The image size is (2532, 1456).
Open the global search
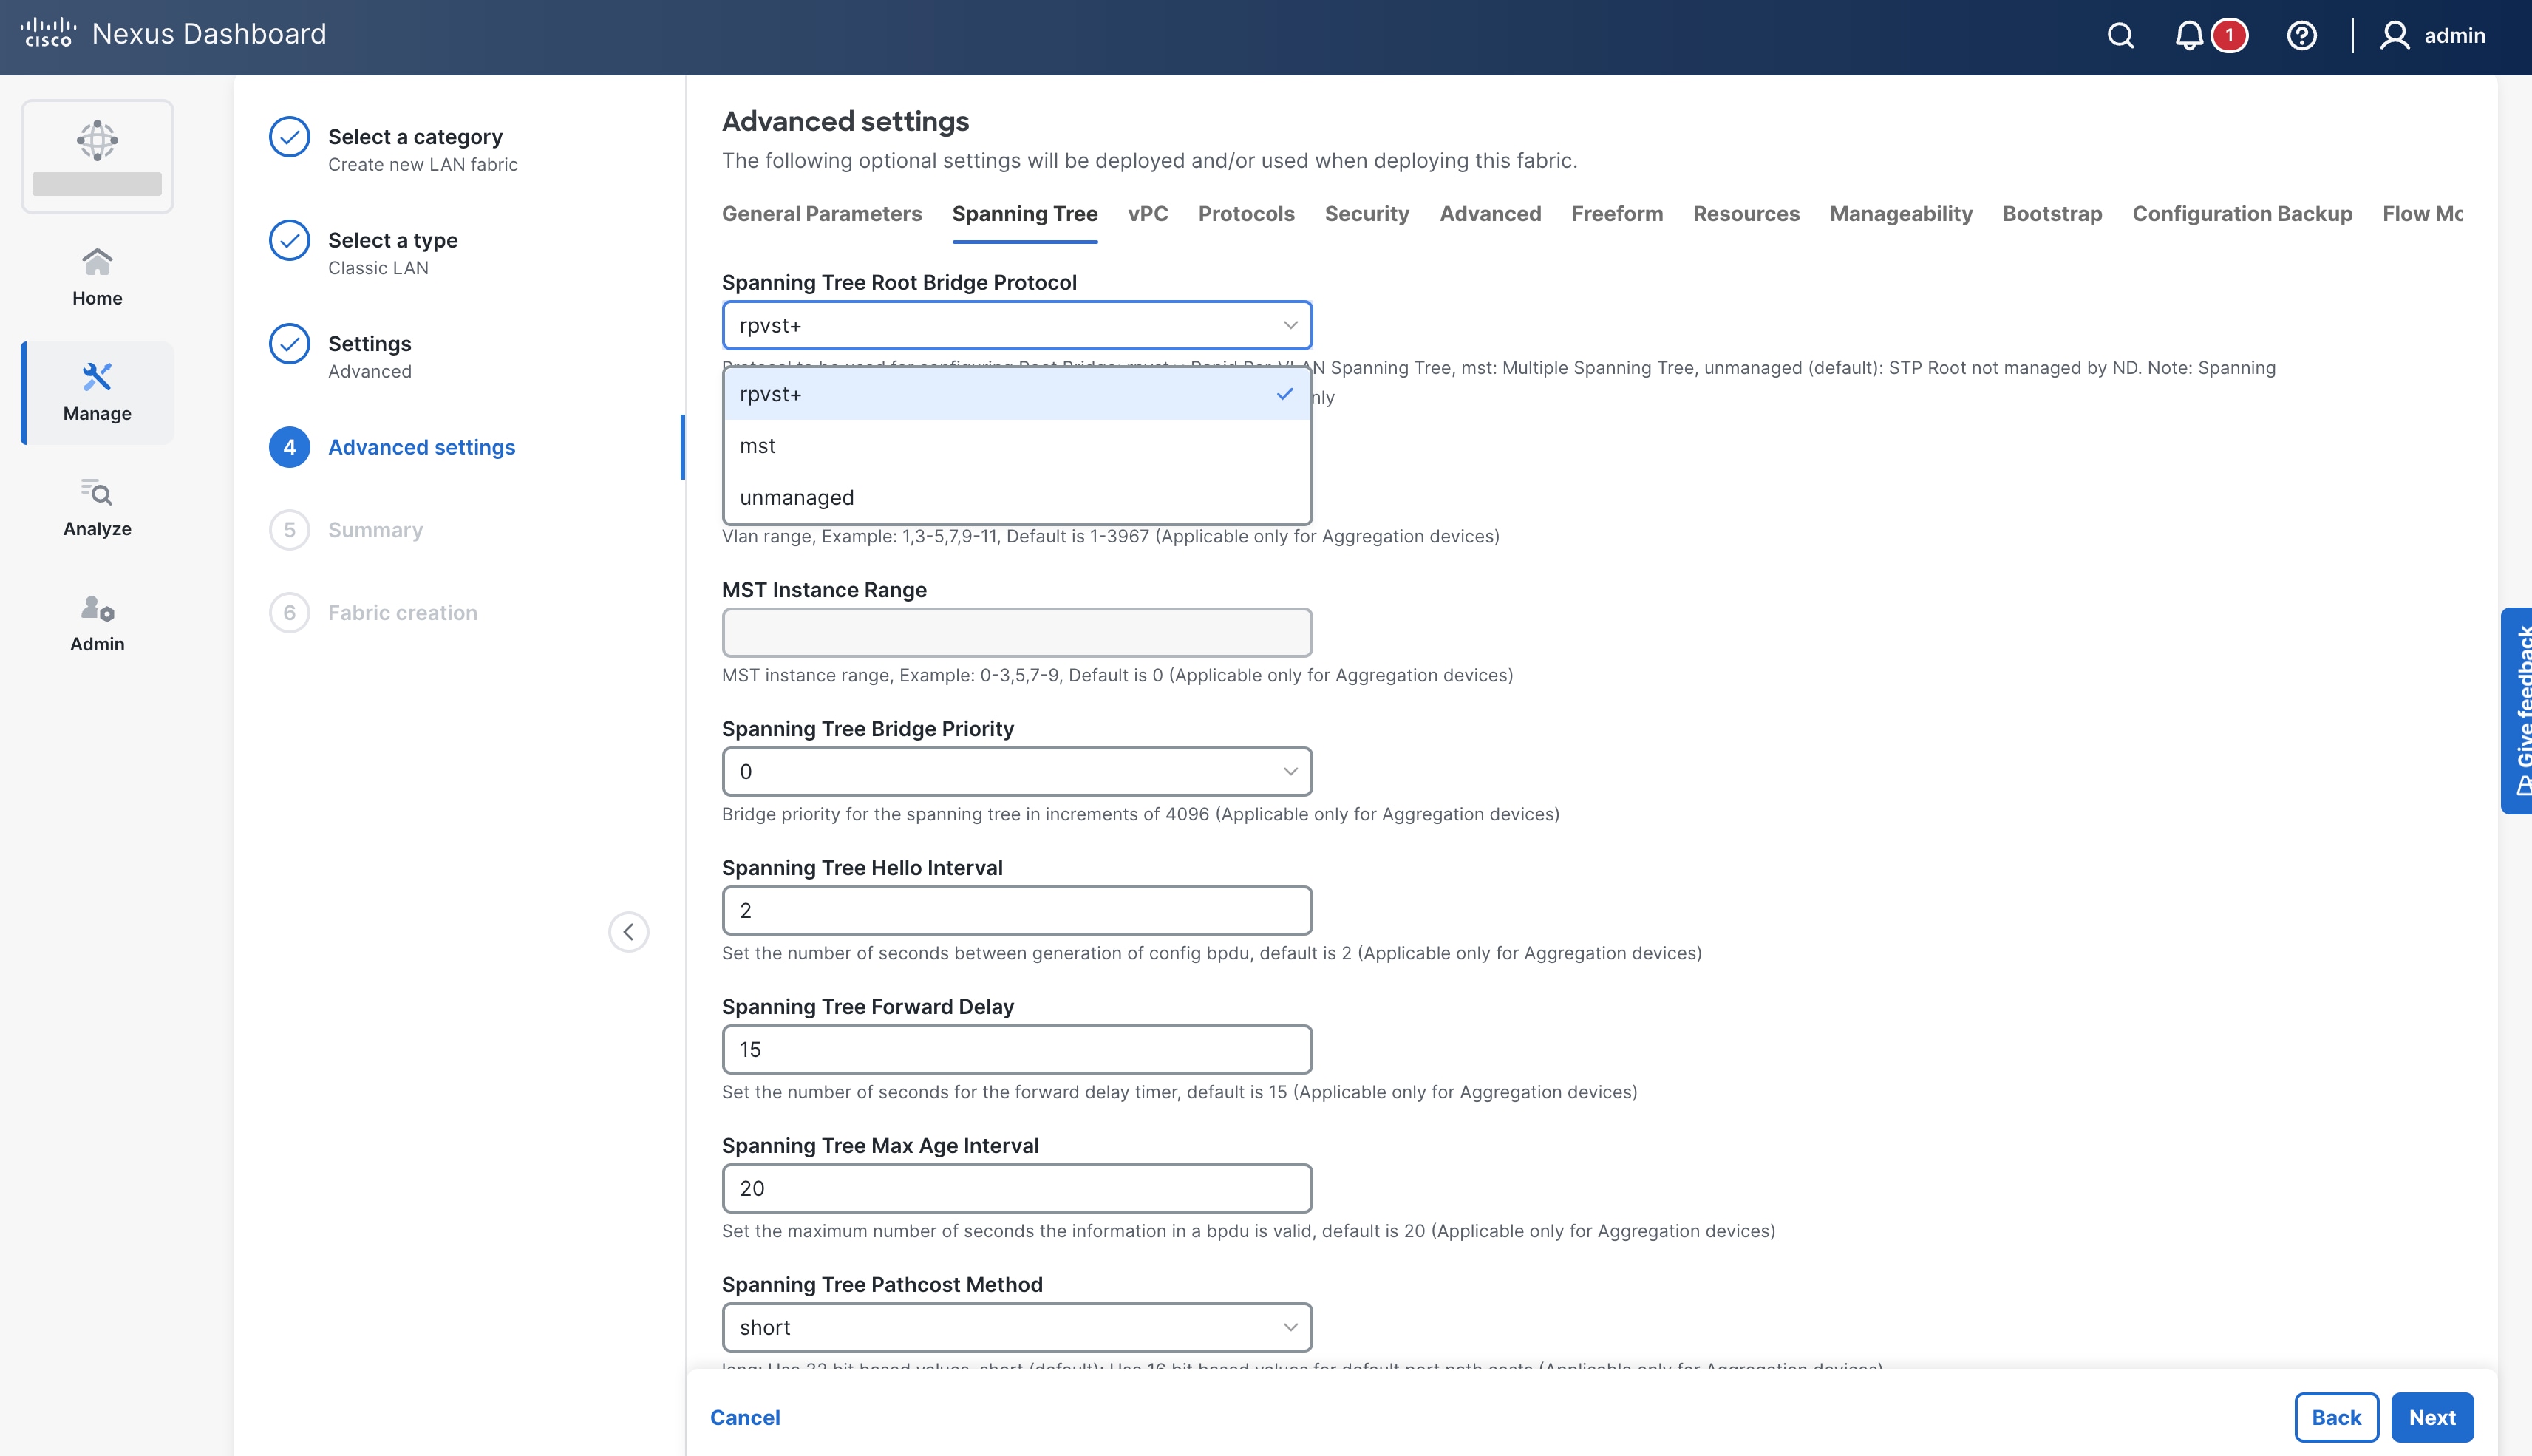coord(2120,35)
